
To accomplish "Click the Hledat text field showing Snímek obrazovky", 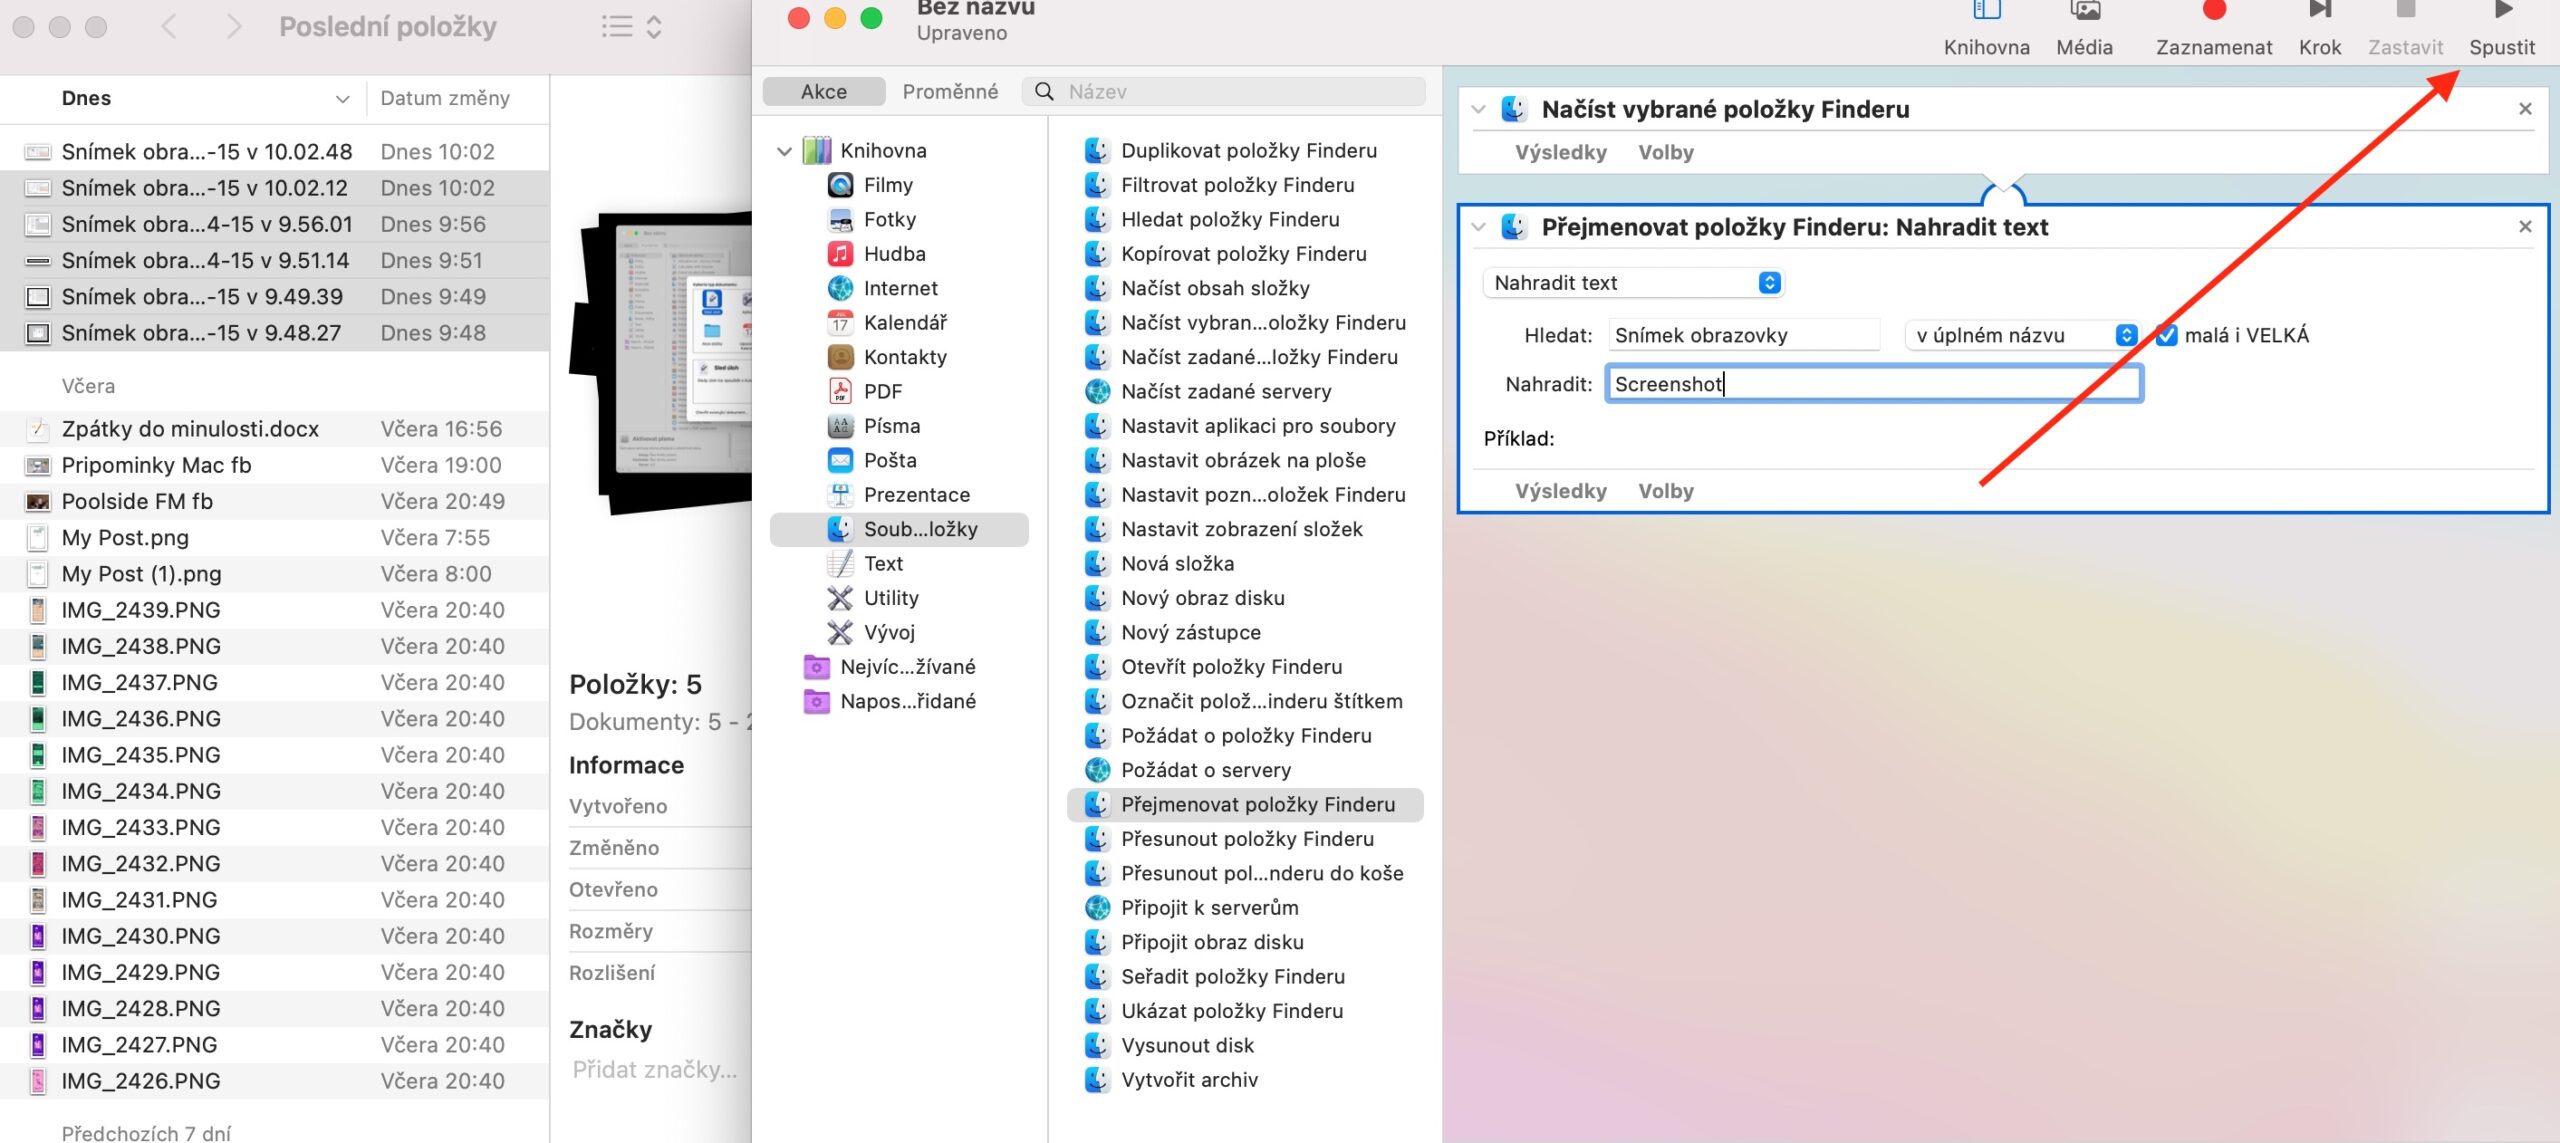I will tap(1744, 335).
